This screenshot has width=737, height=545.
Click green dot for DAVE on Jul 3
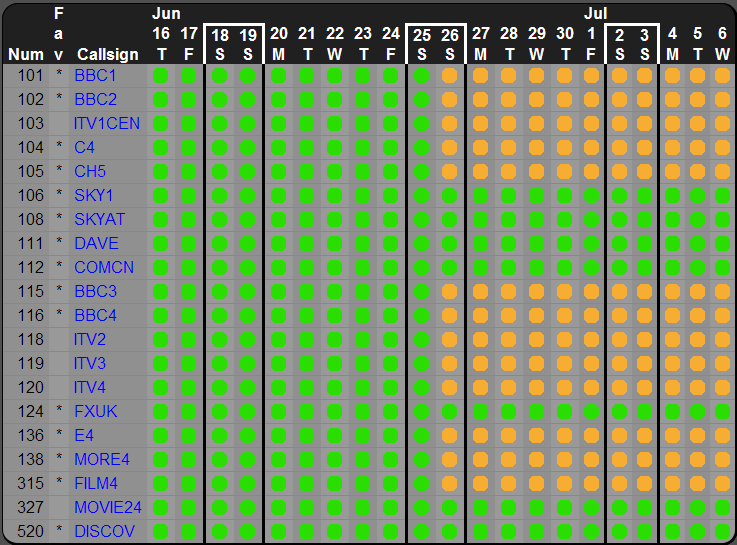point(644,243)
